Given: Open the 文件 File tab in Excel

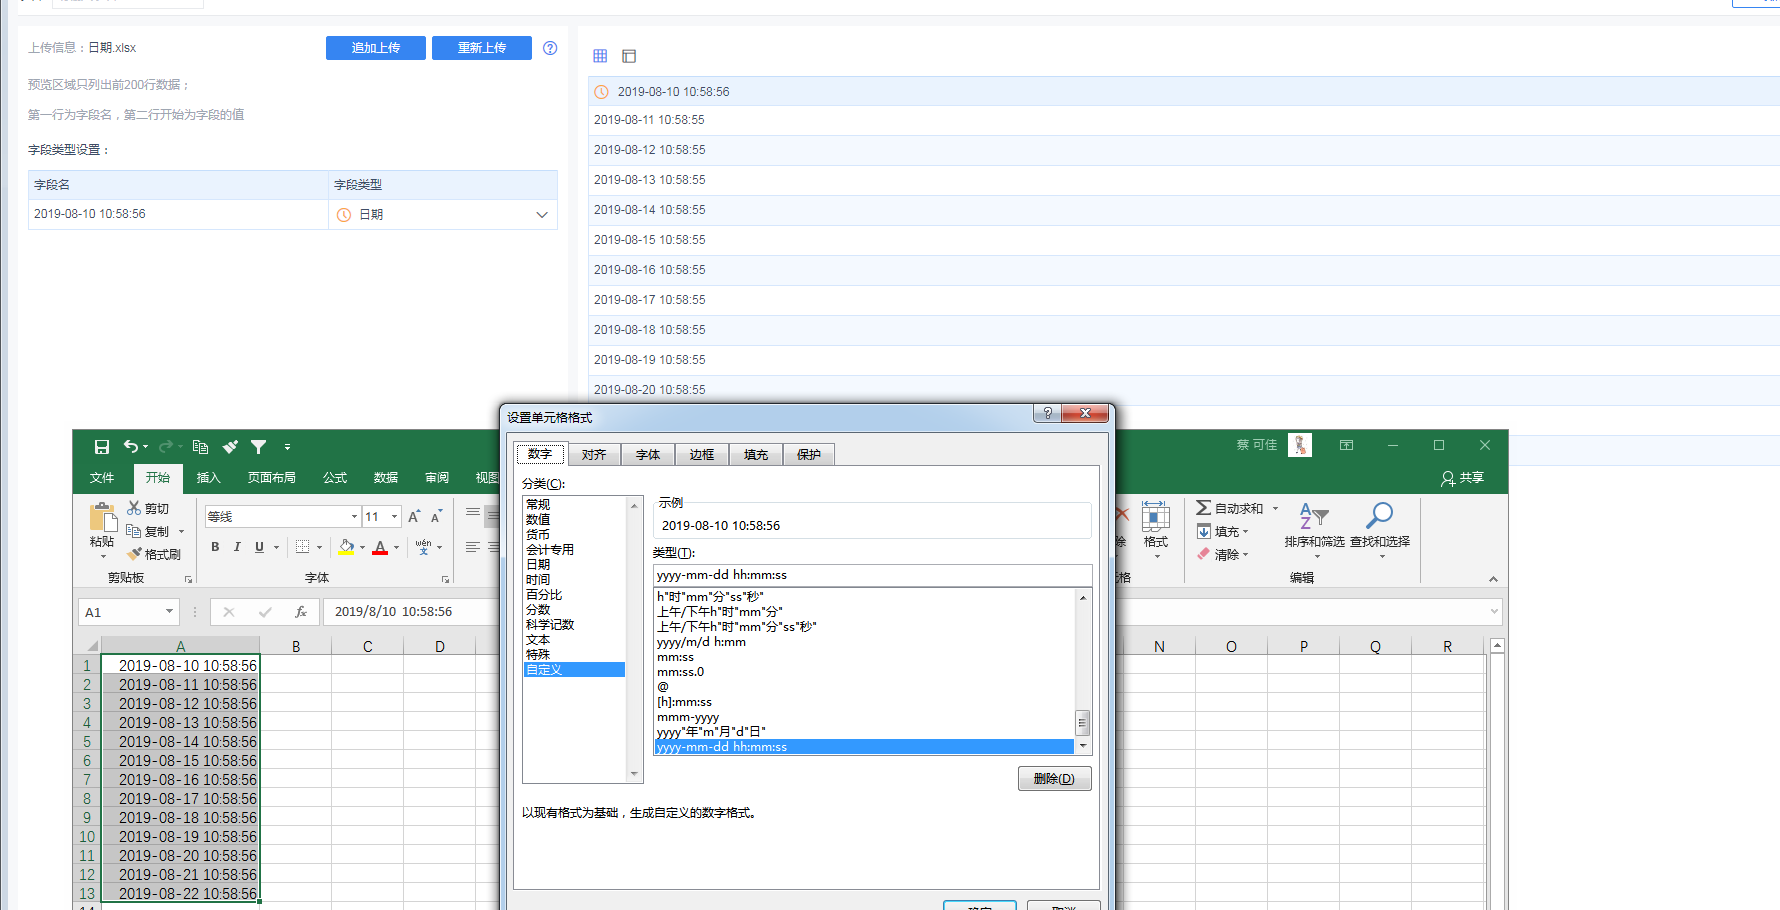Looking at the screenshot, I should point(102,478).
